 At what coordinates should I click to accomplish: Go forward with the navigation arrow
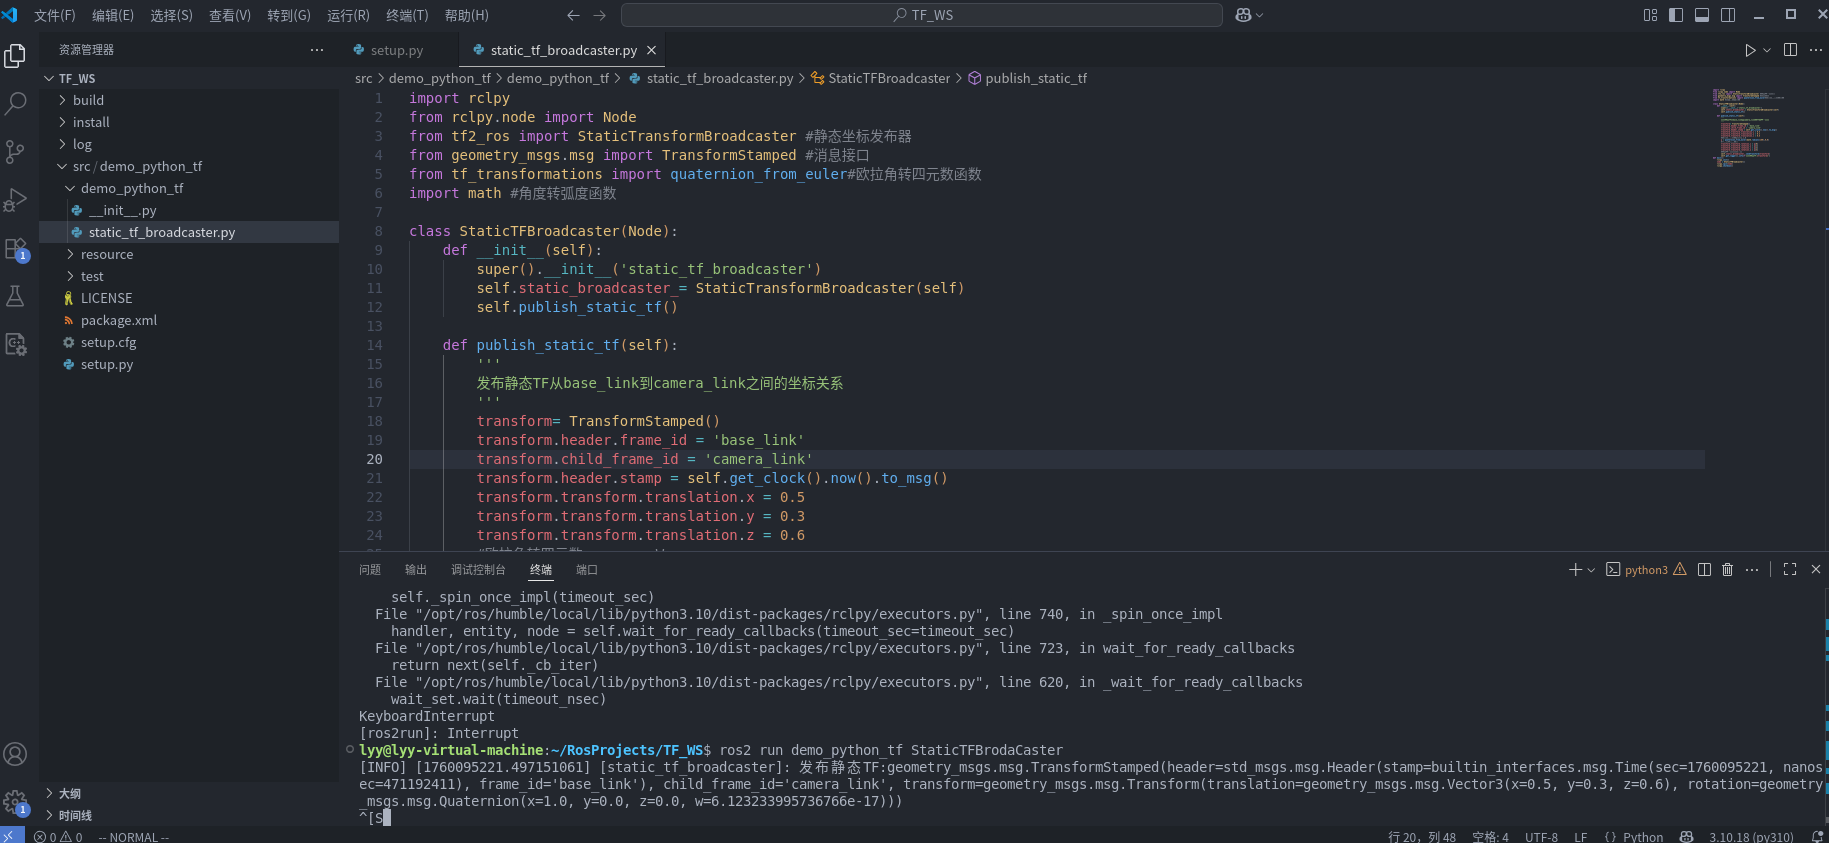600,15
